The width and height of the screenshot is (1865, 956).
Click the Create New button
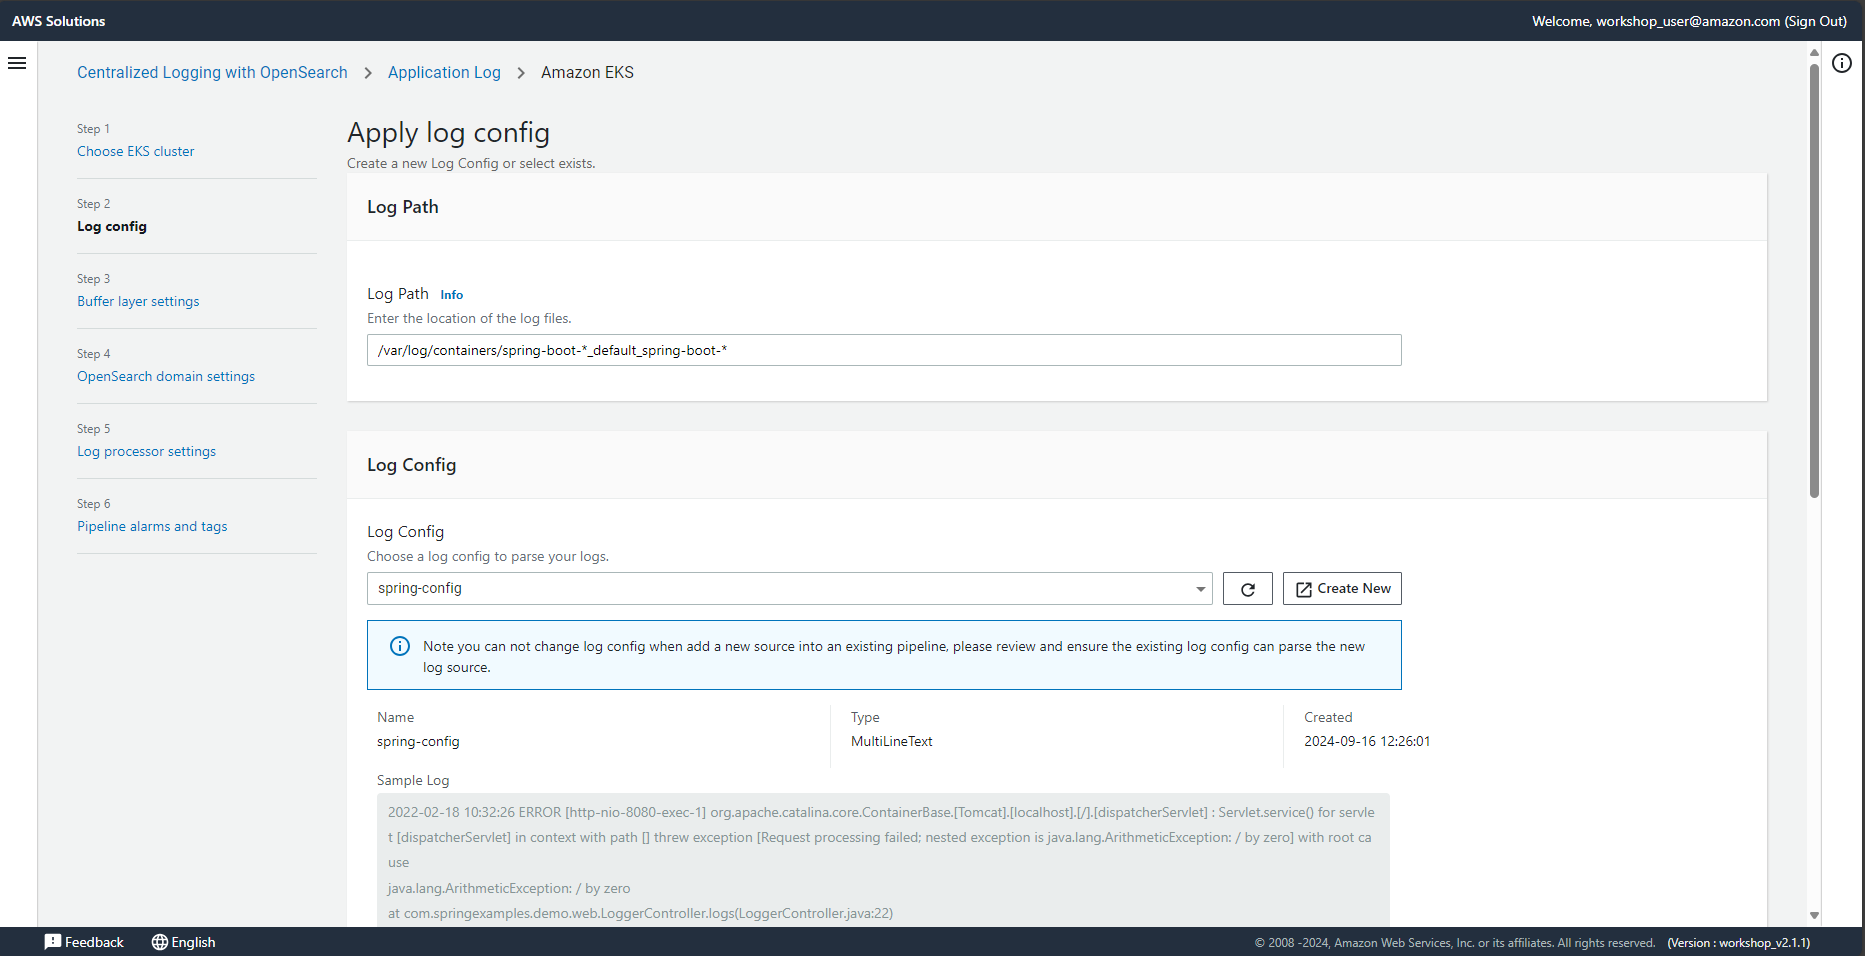1342,589
